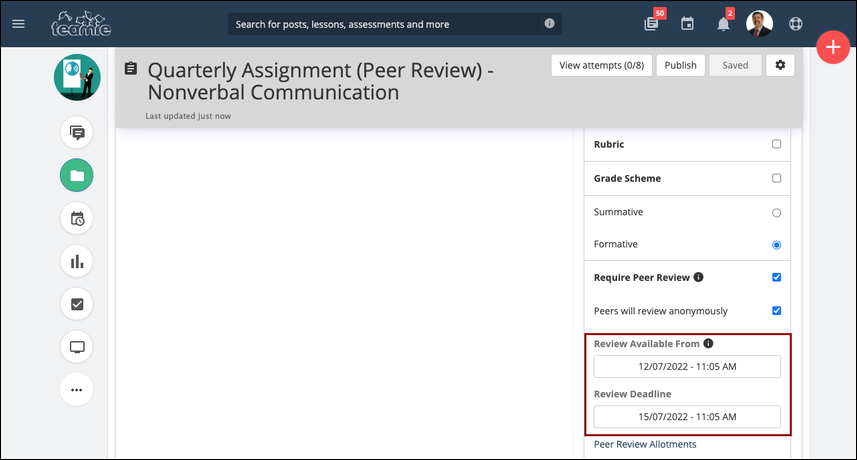
Task: Open the calendar icon in top bar
Action: click(688, 23)
